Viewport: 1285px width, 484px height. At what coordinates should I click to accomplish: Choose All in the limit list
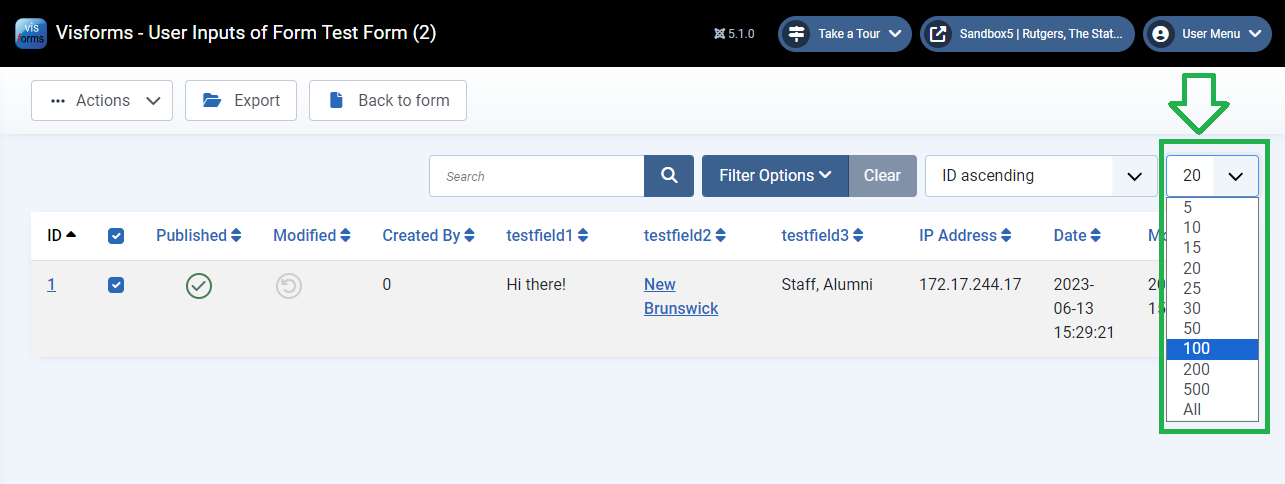(x=1212, y=410)
